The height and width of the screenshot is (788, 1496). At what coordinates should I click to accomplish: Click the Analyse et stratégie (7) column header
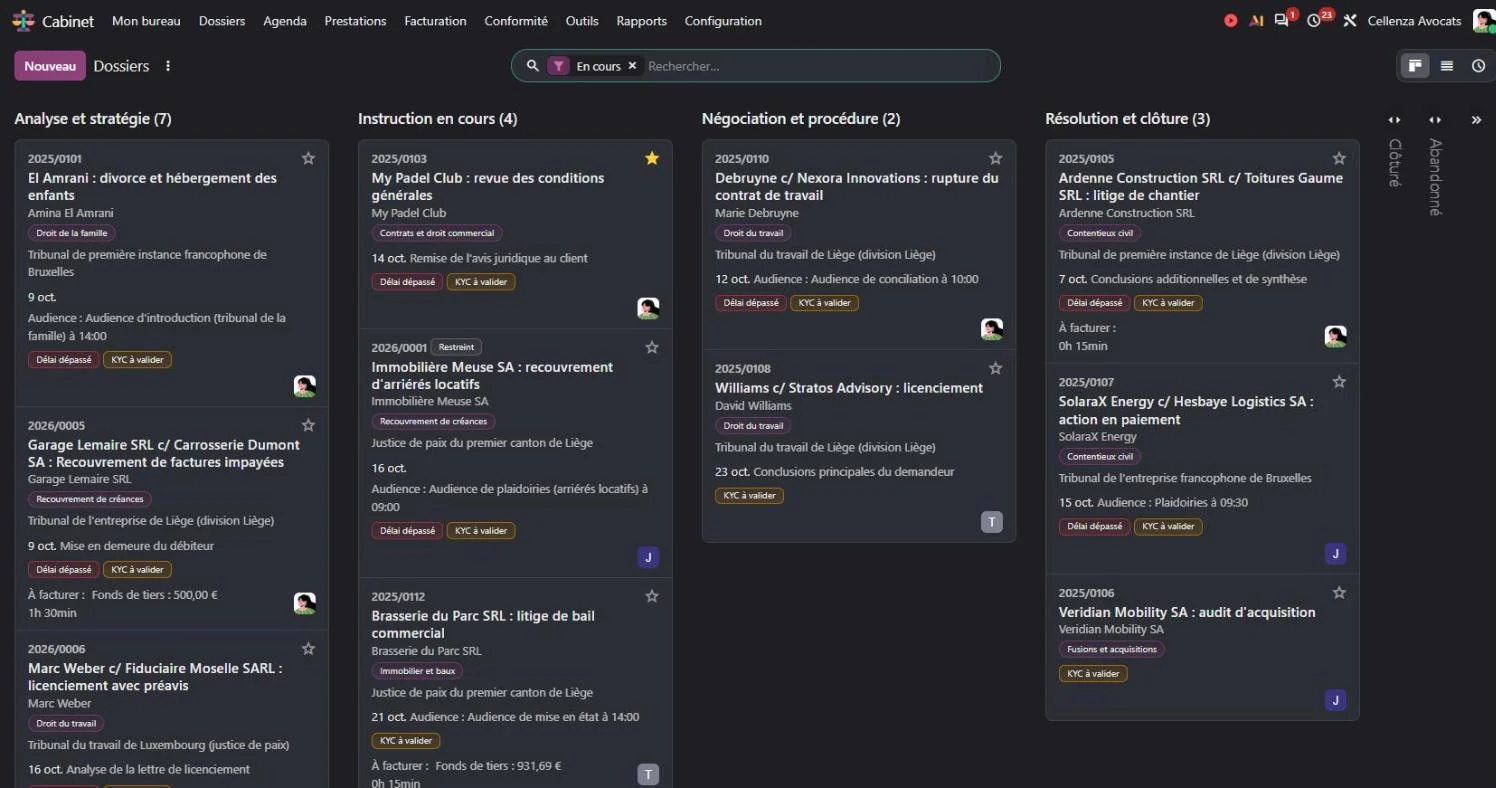[93, 118]
